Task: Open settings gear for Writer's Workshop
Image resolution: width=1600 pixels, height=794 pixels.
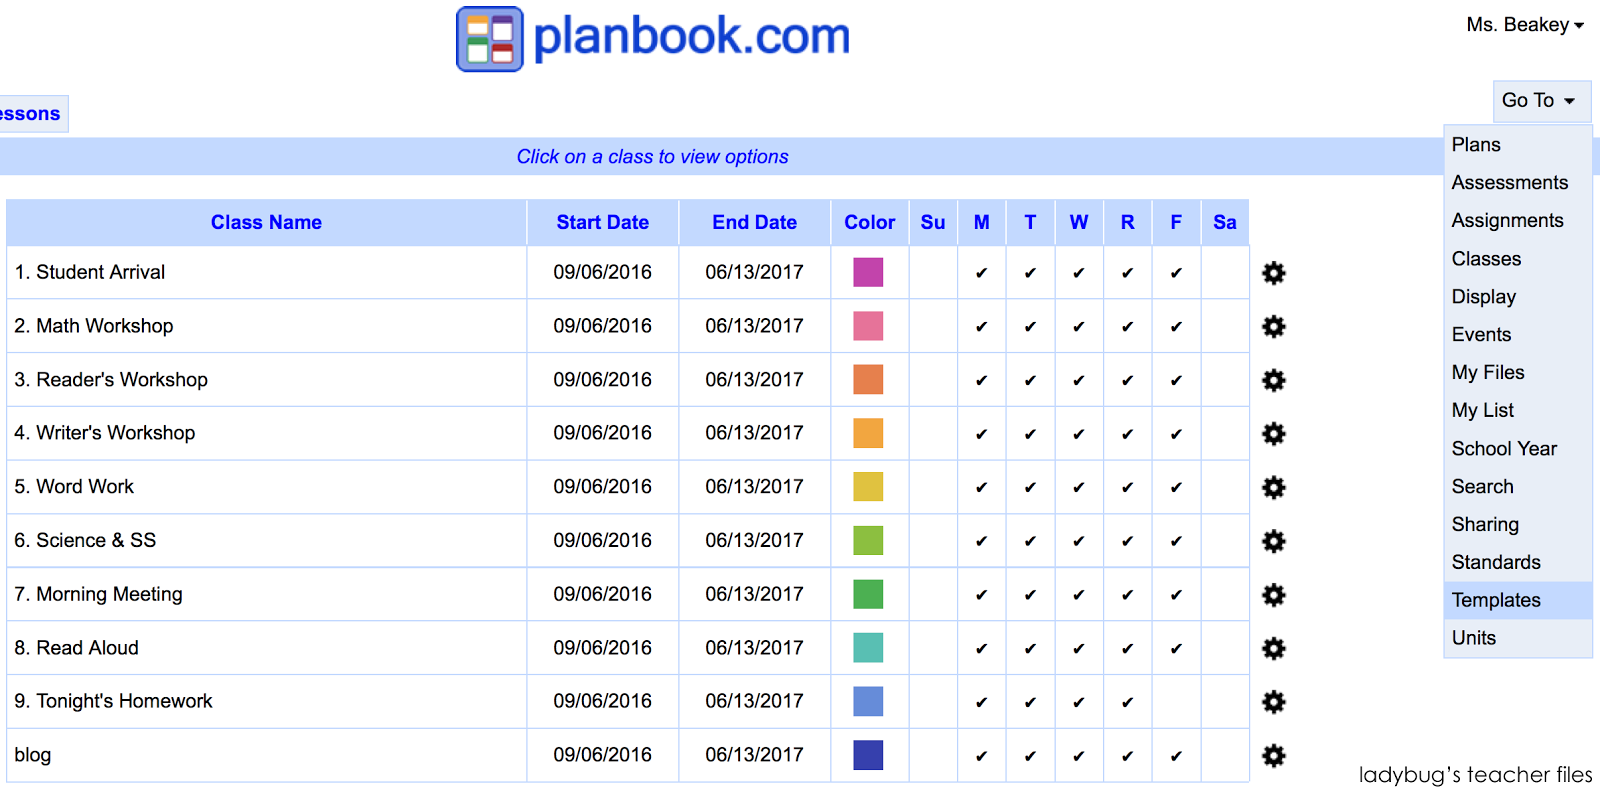Action: click(1273, 433)
